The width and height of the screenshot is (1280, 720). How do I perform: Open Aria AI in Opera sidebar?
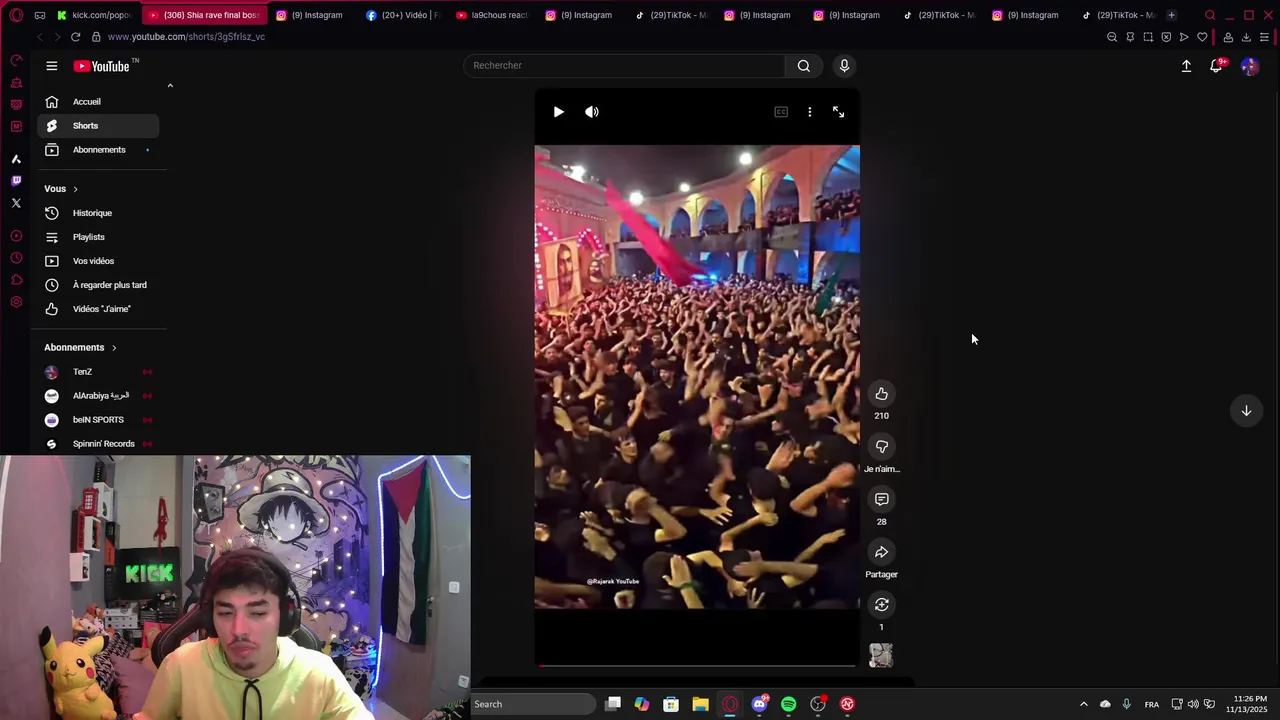16,159
